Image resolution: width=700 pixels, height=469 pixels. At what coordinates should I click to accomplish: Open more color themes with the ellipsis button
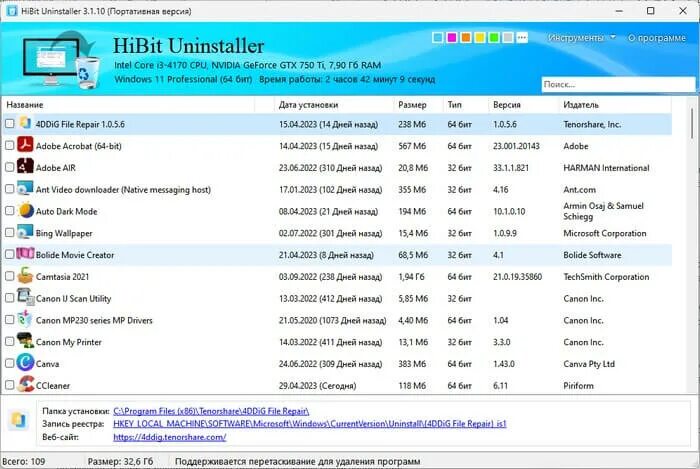(522, 37)
